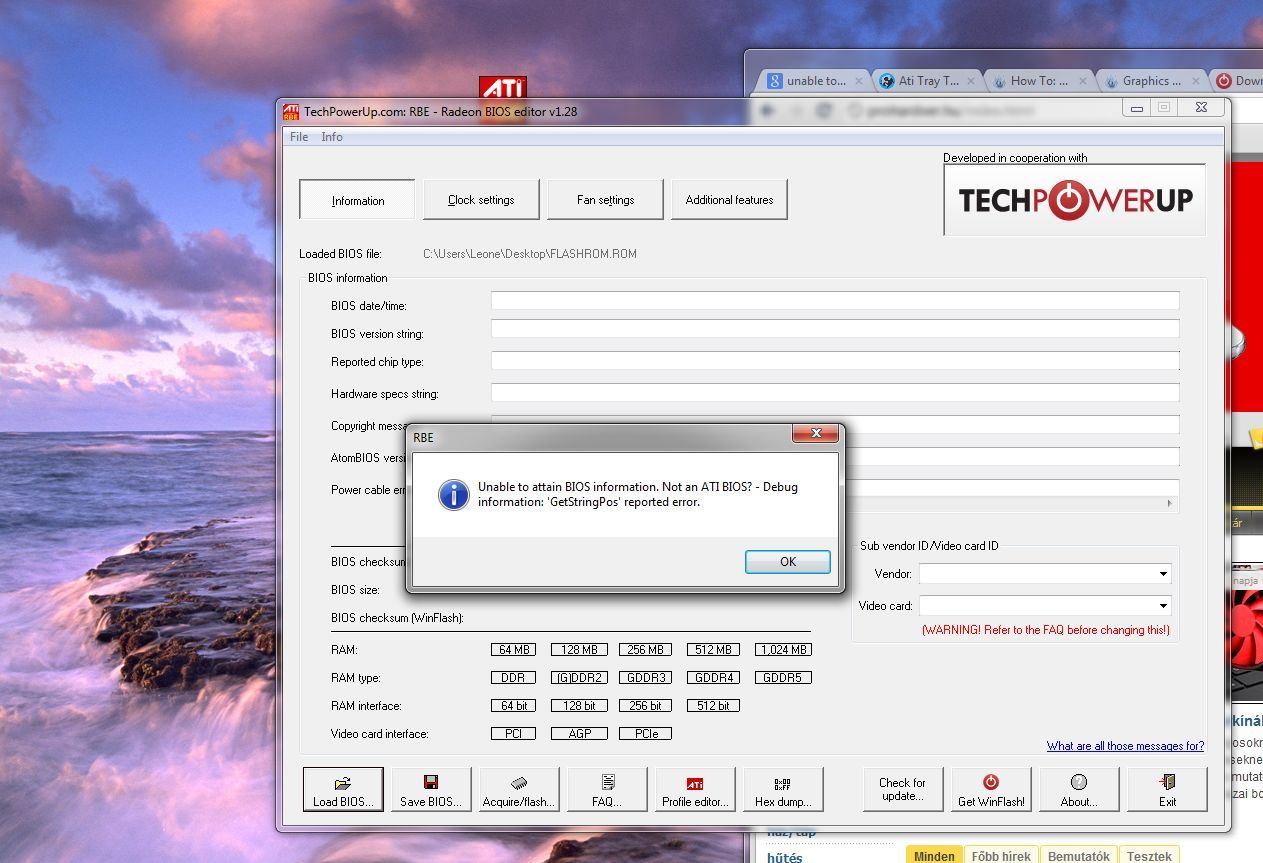Click the Exit door button
1263x863 pixels.
1167,790
